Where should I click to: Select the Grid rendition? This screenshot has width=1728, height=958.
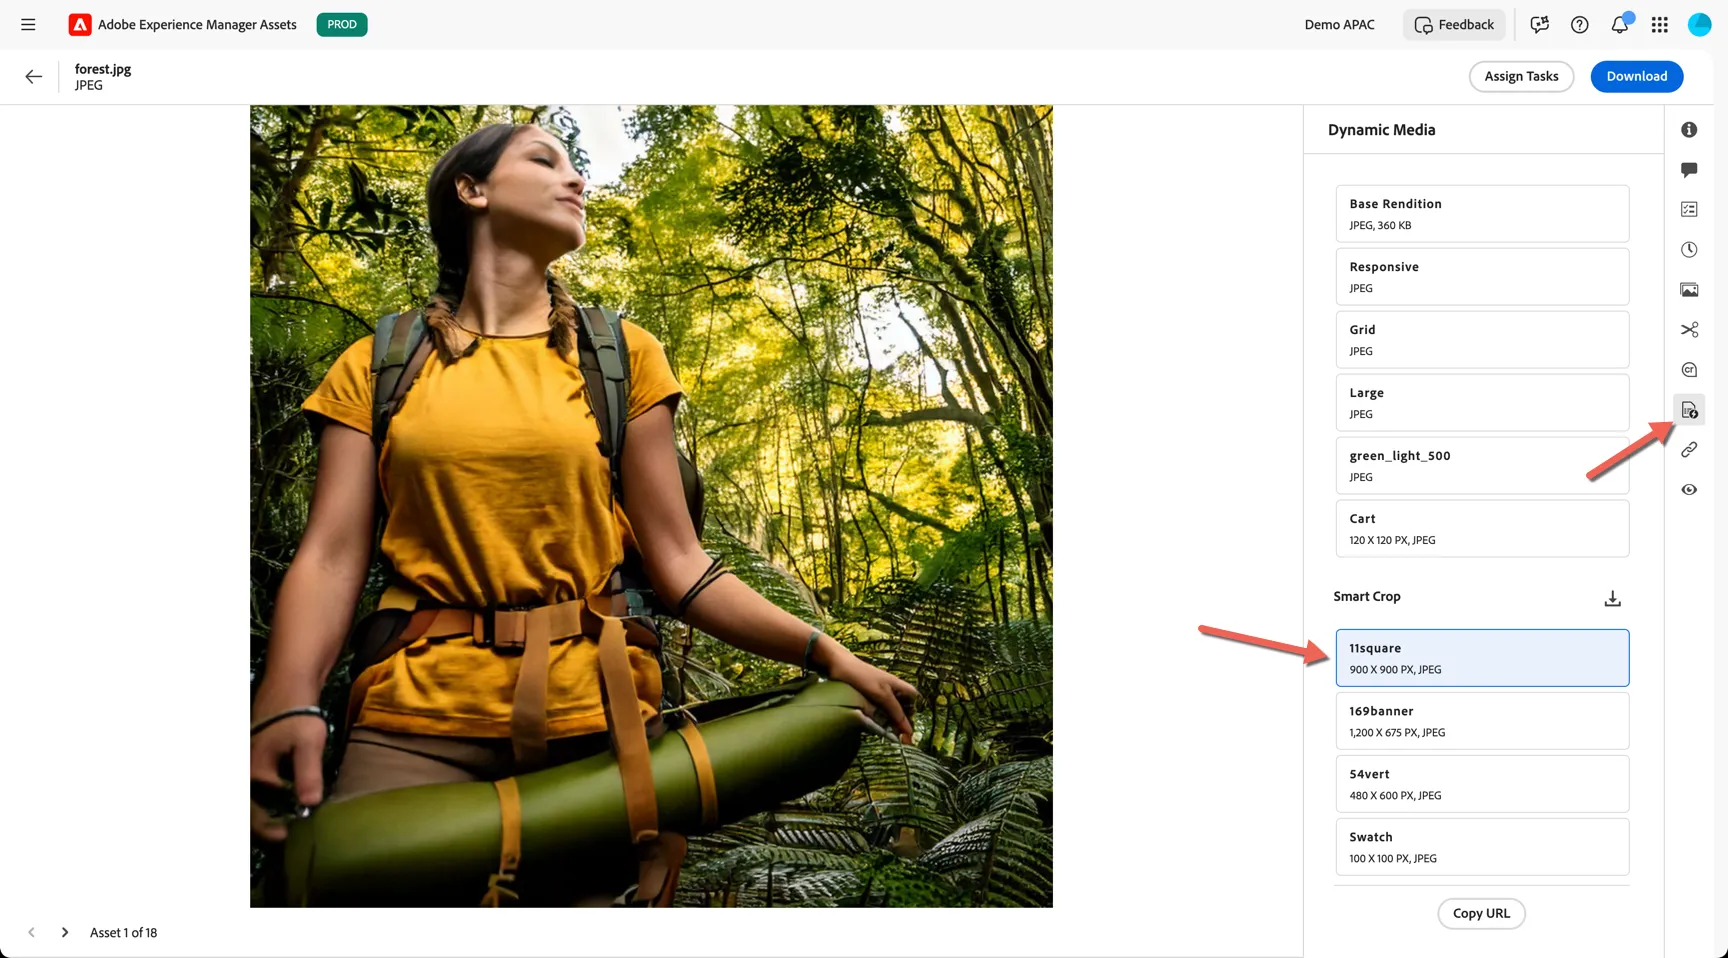[x=1482, y=340]
